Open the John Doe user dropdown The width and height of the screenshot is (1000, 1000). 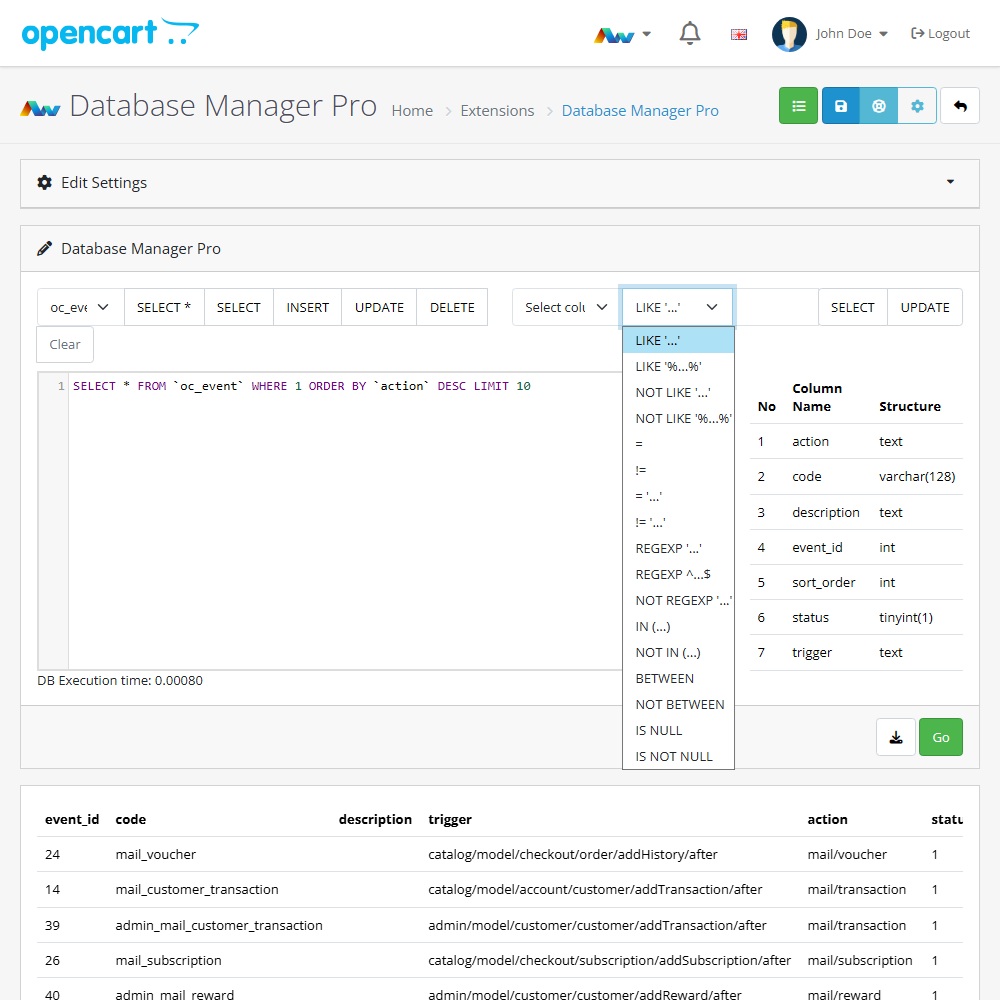coord(831,34)
